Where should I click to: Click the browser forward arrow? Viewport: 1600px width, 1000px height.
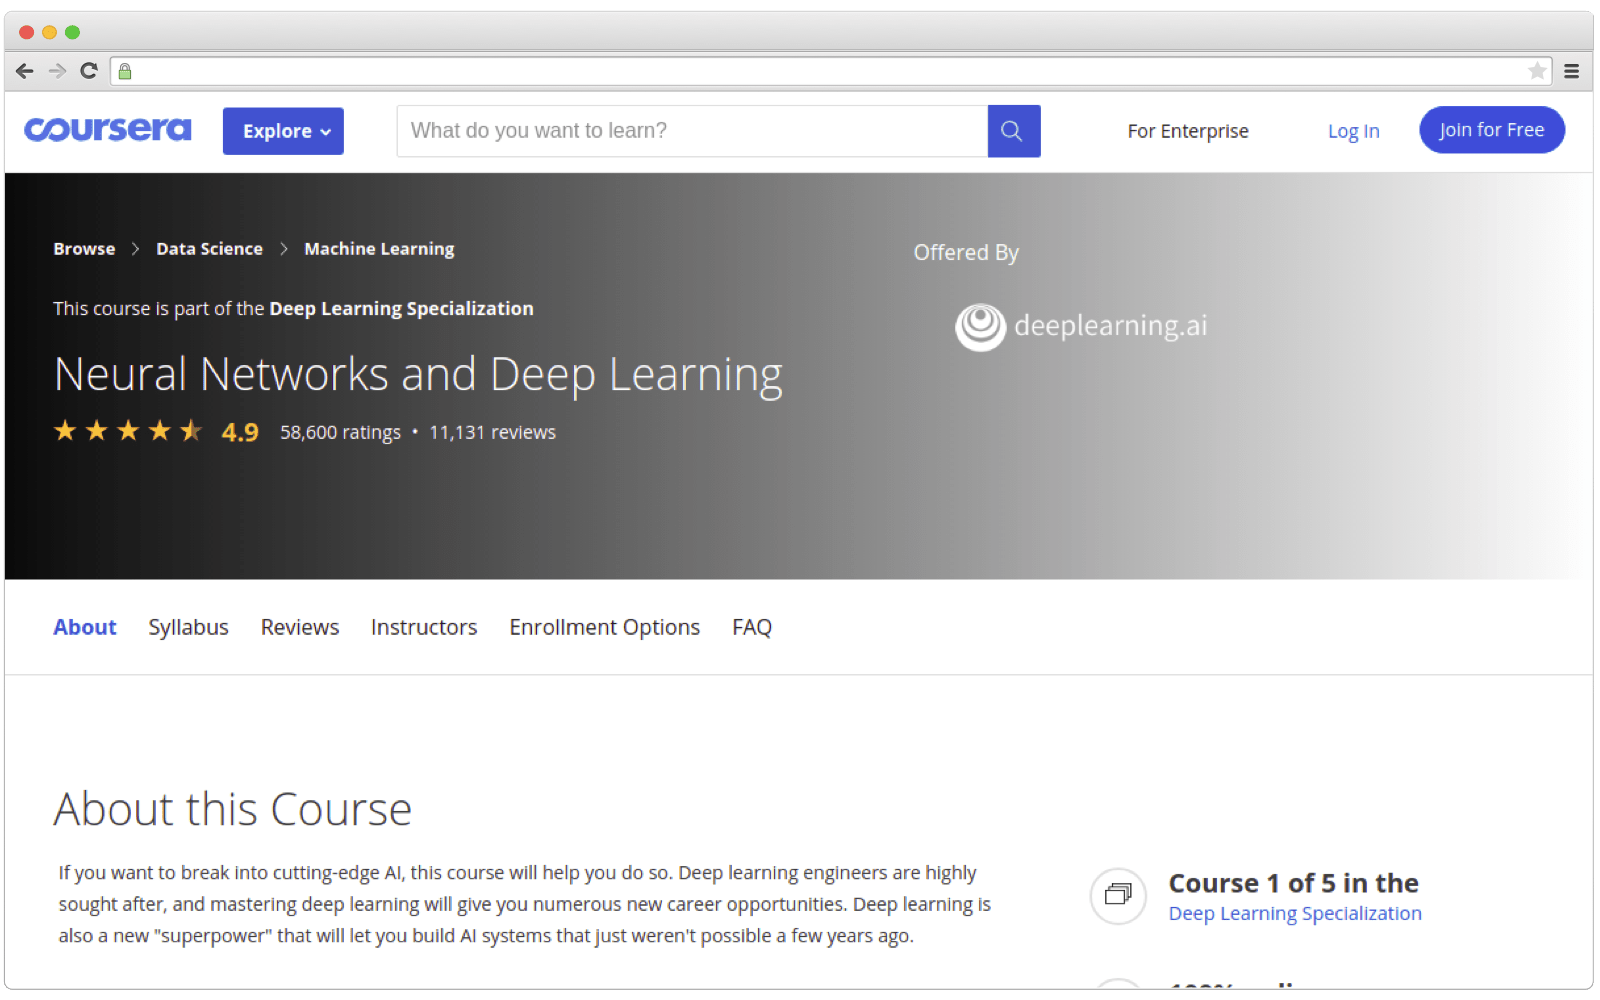pyautogui.click(x=57, y=71)
